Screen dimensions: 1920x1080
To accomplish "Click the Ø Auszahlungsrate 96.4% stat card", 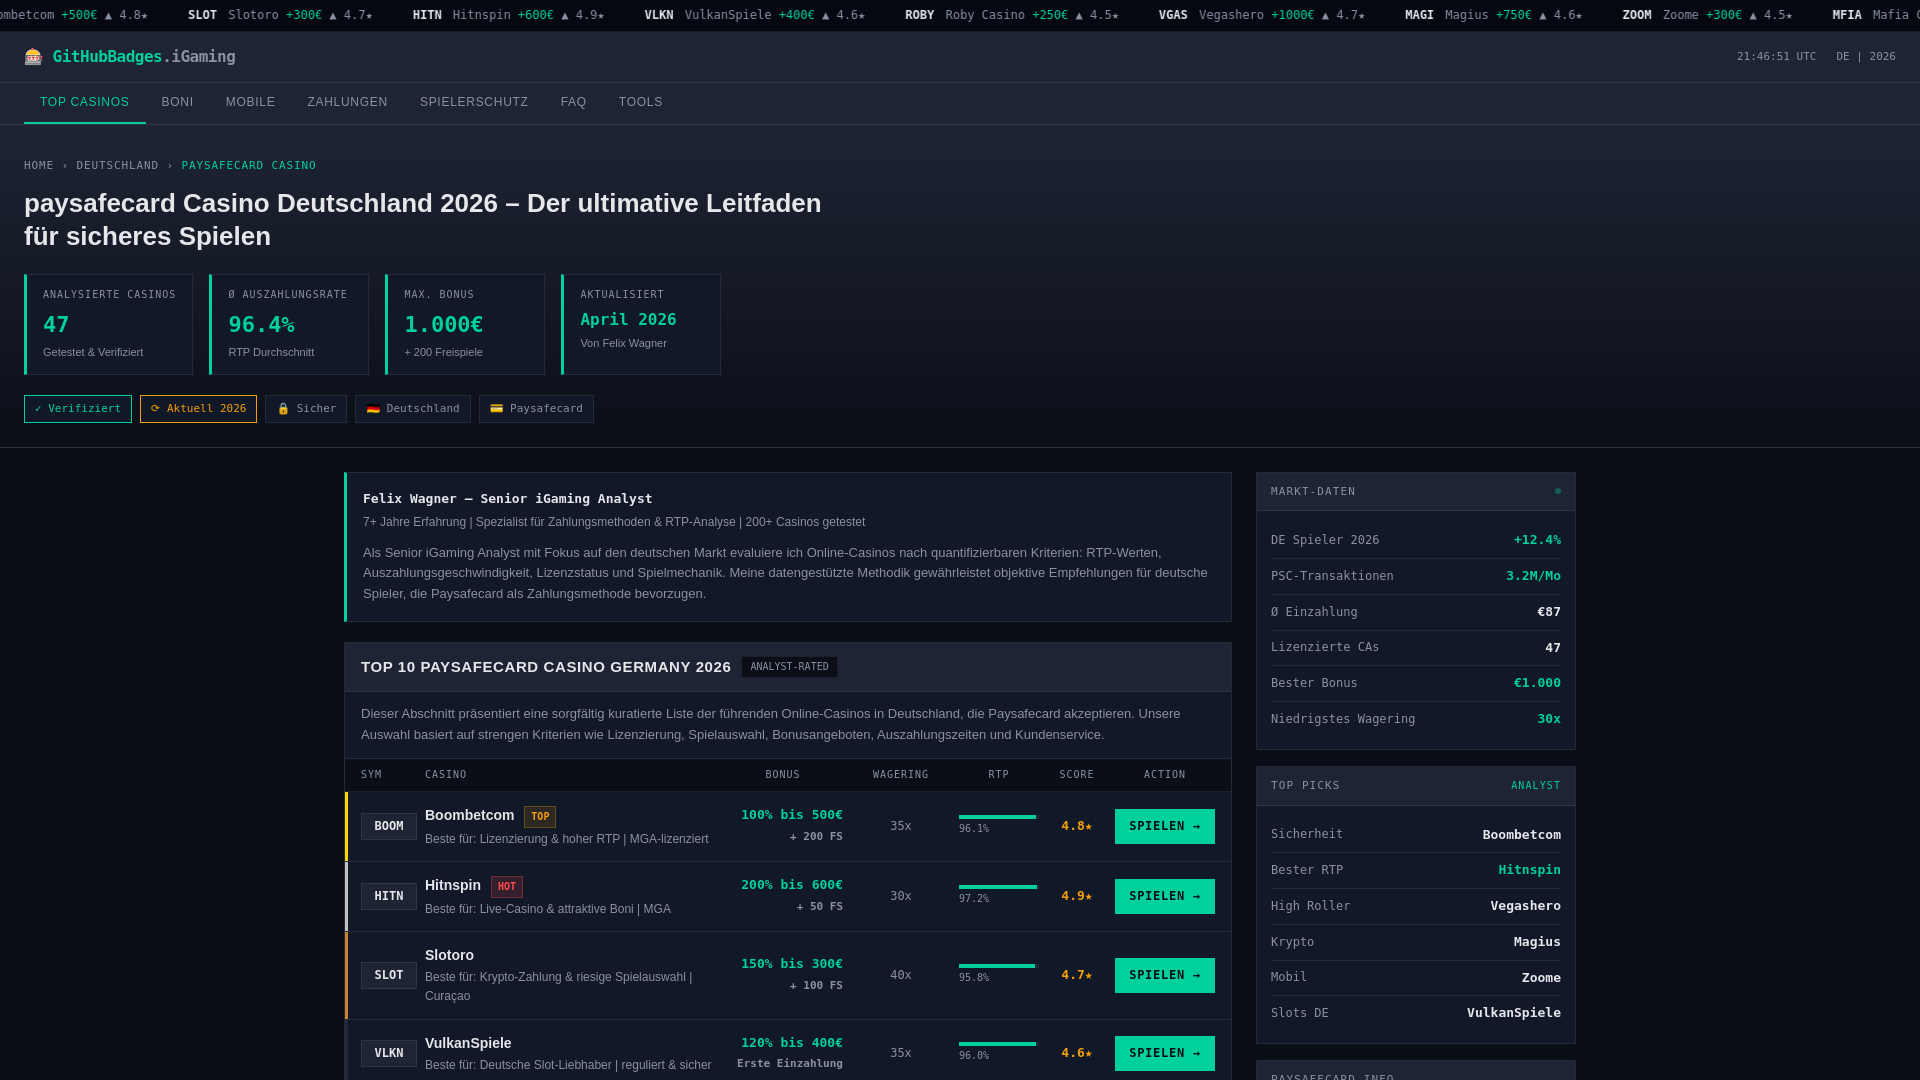I will click(x=289, y=325).
